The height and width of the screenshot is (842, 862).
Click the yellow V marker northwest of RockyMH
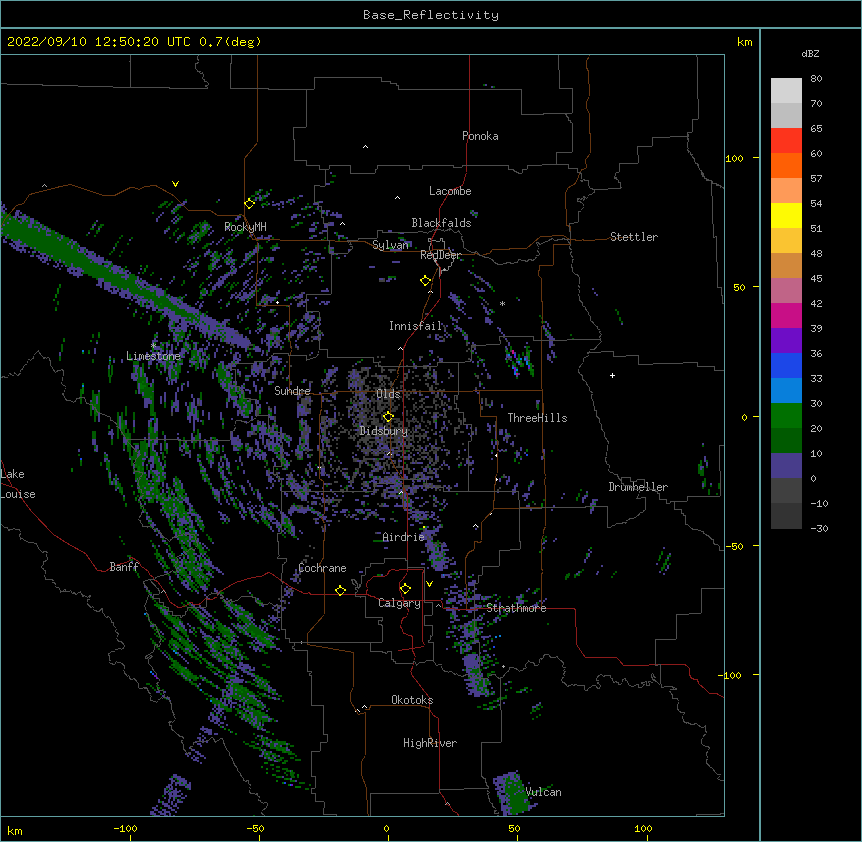click(x=175, y=184)
